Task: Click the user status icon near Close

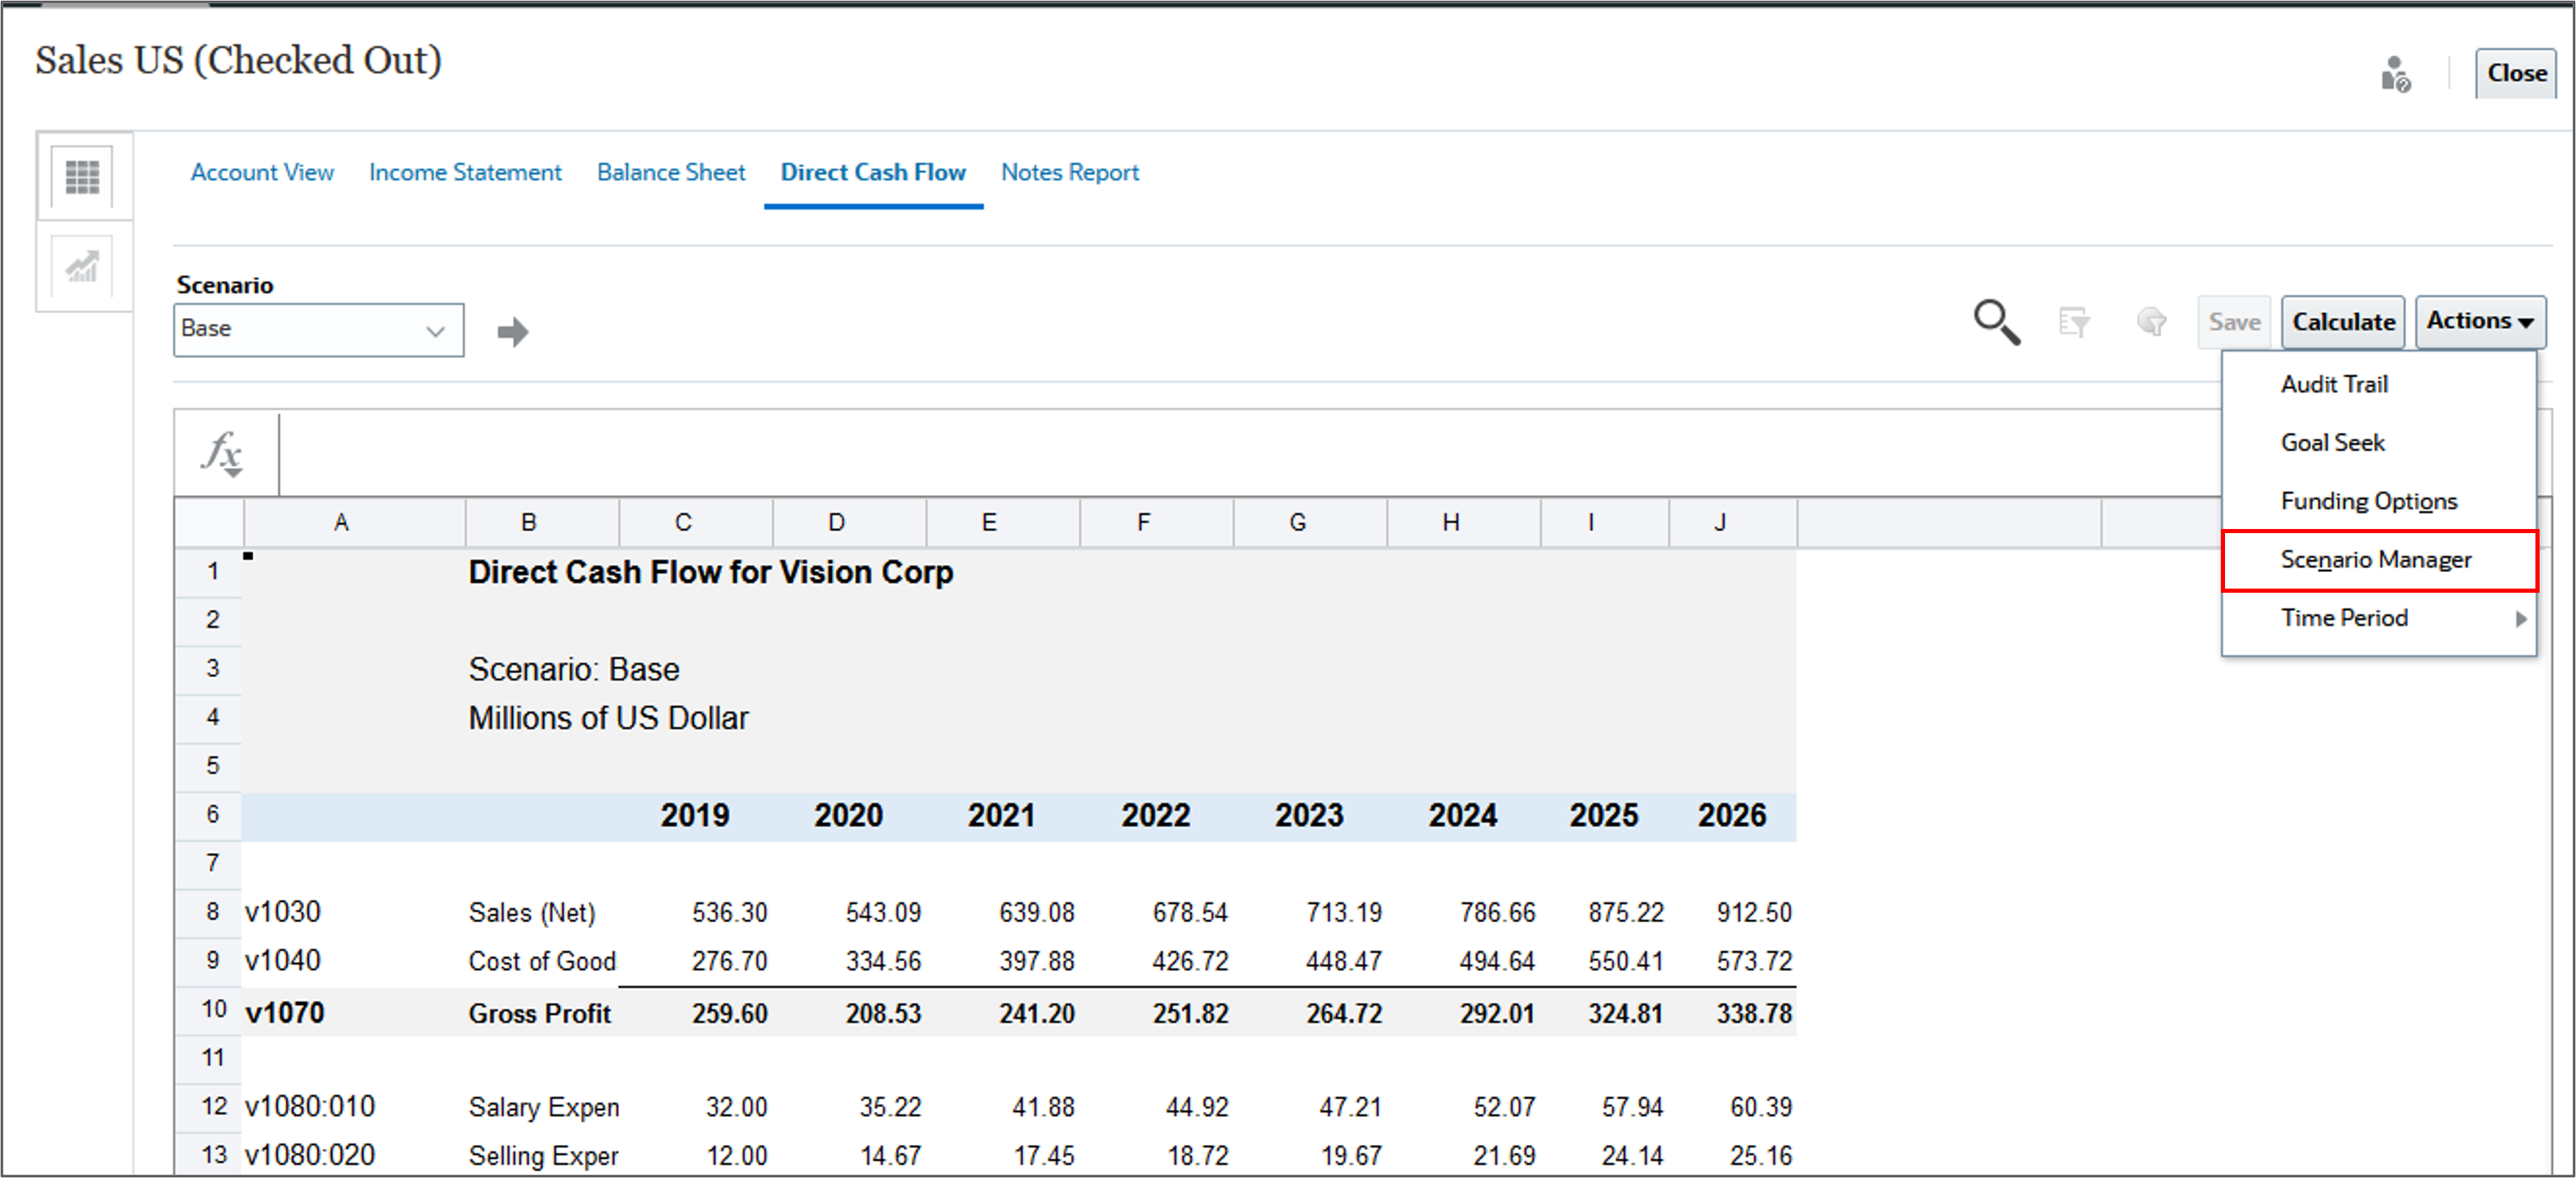Action: click(x=2395, y=75)
